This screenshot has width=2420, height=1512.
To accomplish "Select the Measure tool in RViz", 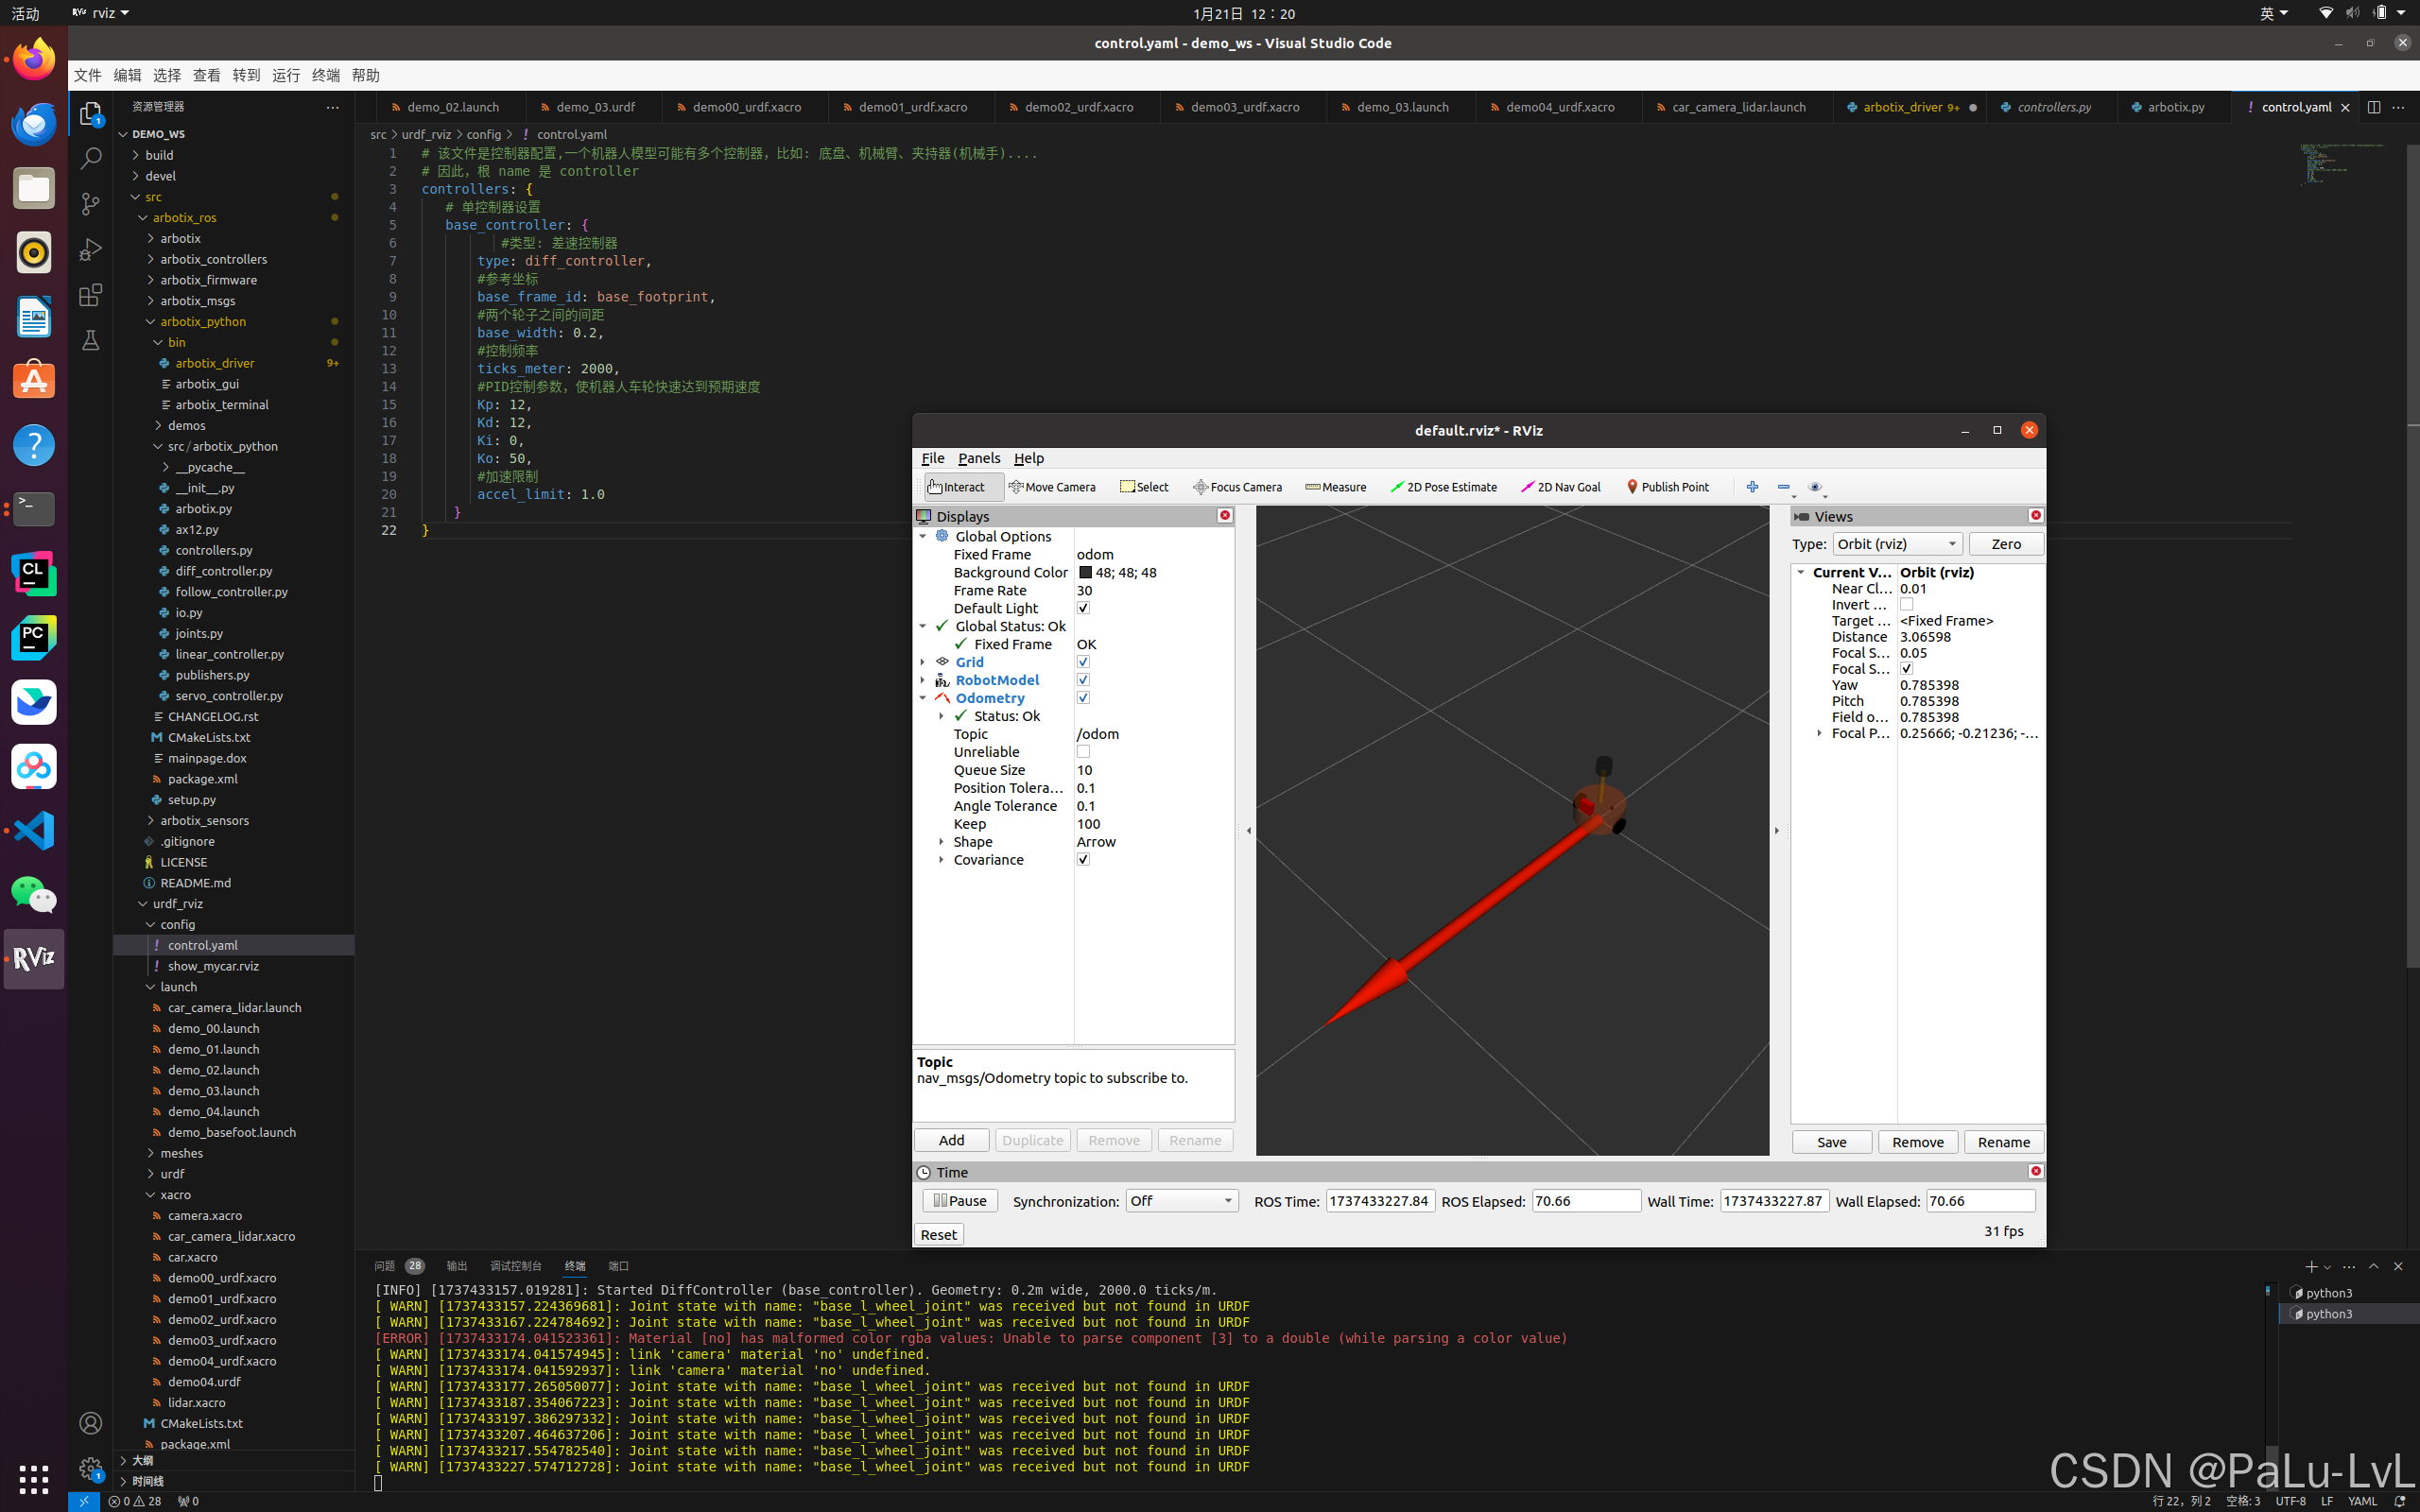I will (x=1335, y=487).
